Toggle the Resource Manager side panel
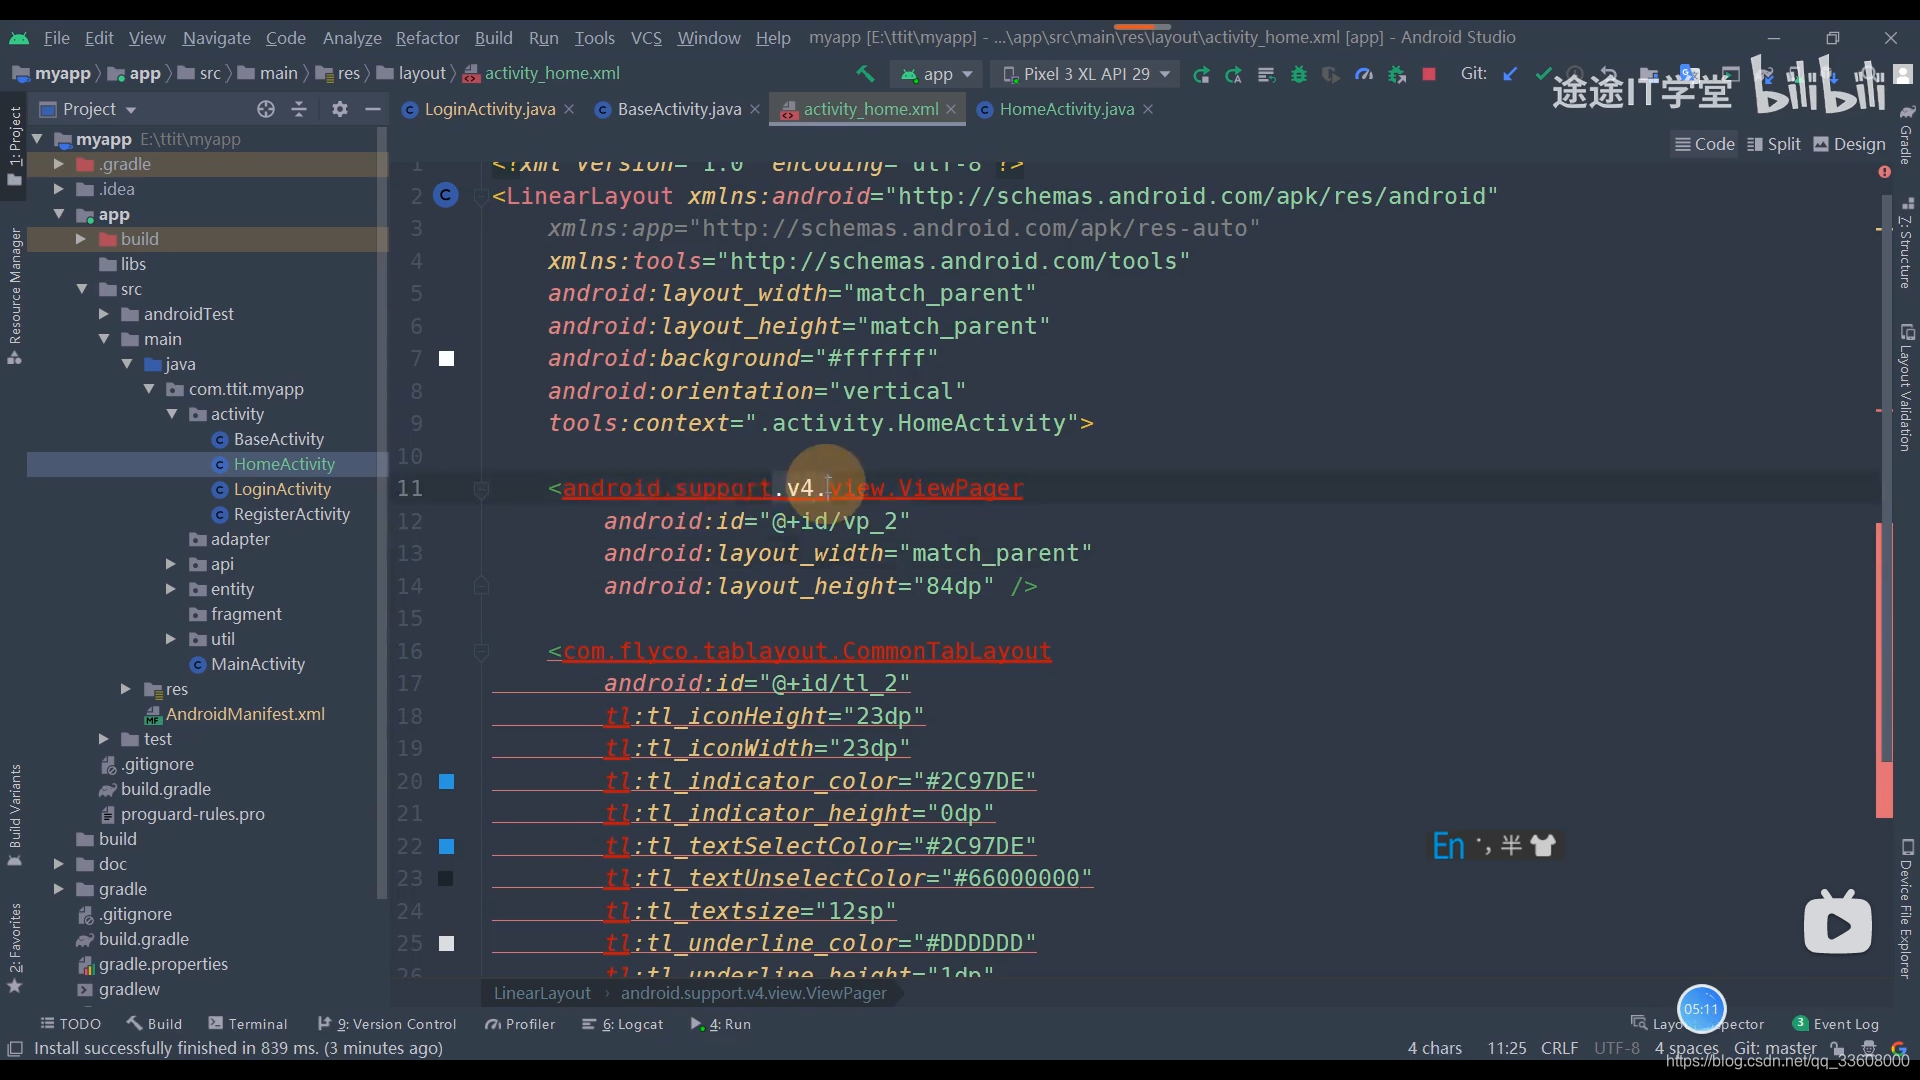The height and width of the screenshot is (1080, 1920). [x=14, y=296]
